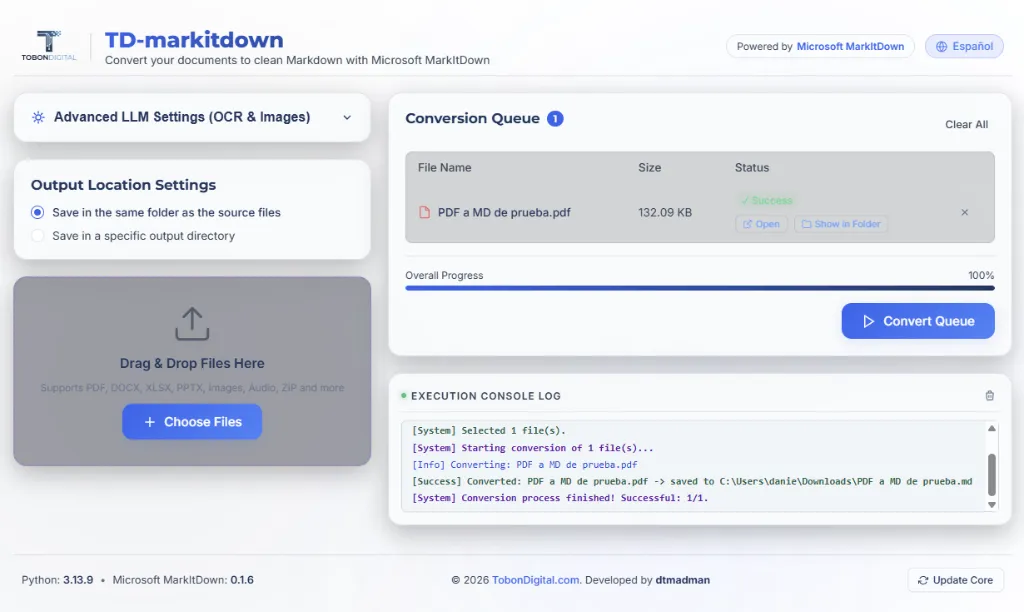
Task: Click the Size column header
Action: click(x=649, y=168)
